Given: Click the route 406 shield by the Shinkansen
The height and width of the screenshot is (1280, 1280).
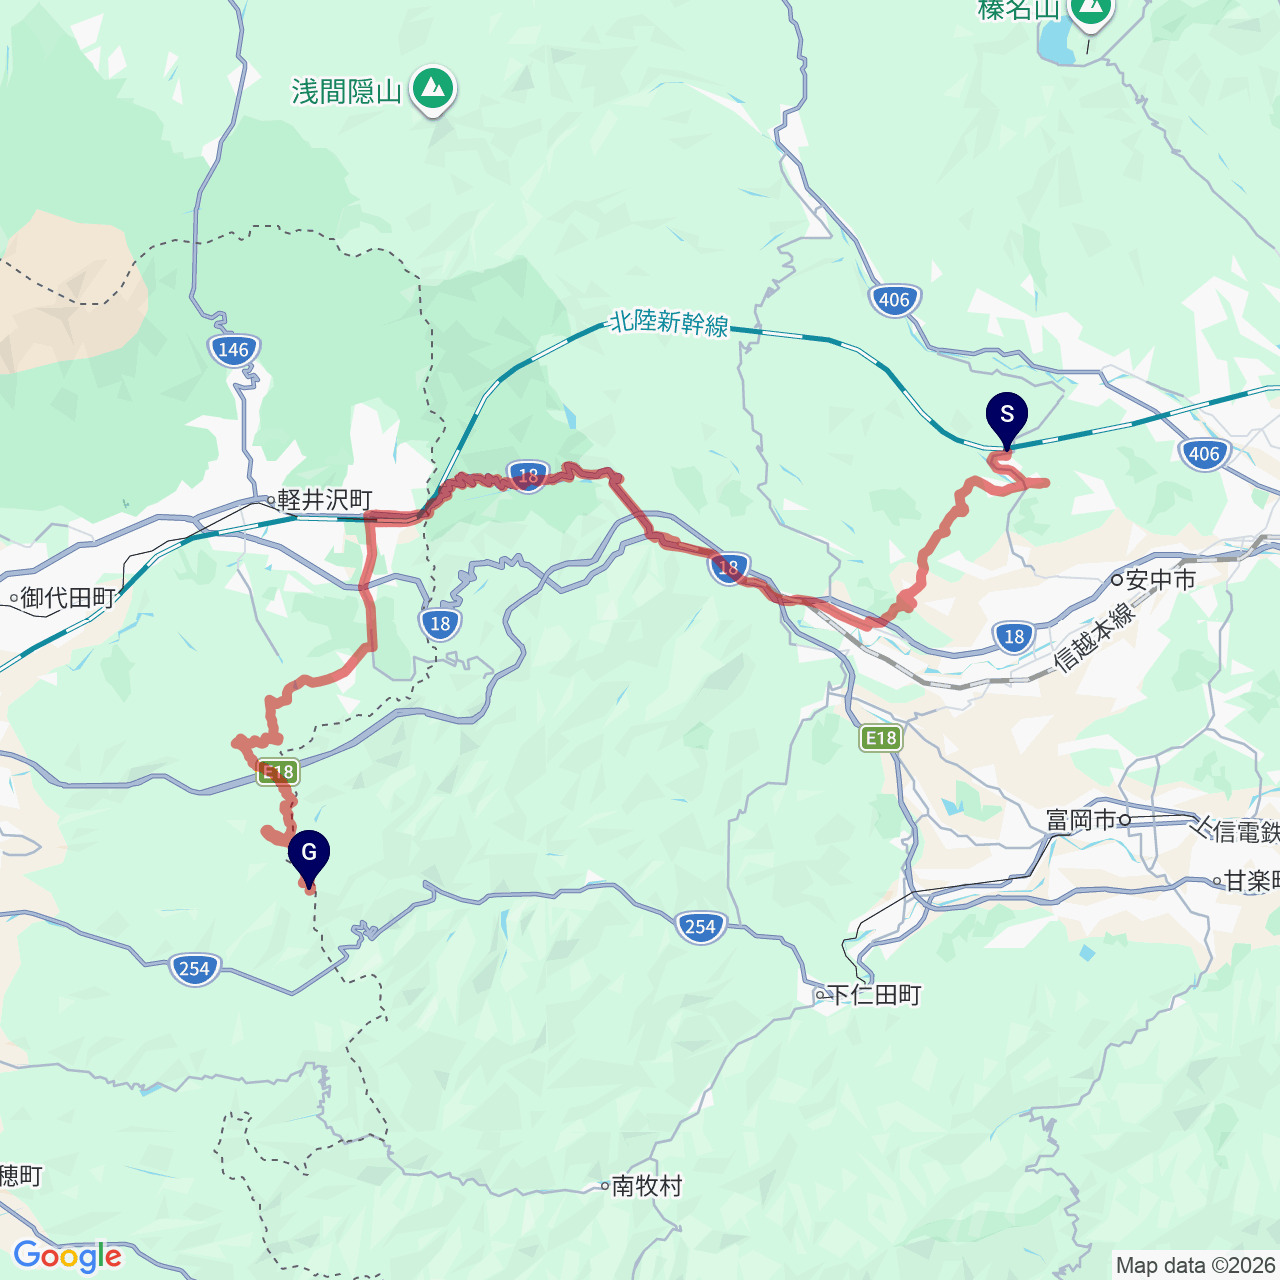Looking at the screenshot, I should click(1204, 454).
